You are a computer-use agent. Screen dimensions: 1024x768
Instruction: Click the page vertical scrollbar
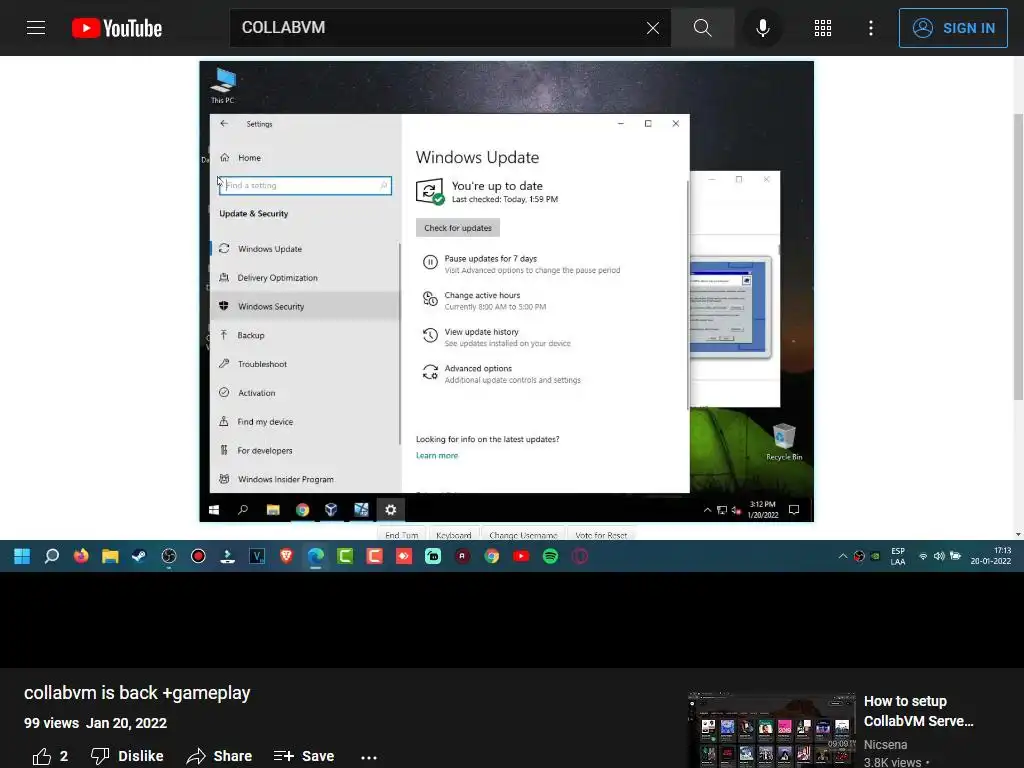pyautogui.click(x=1018, y=255)
